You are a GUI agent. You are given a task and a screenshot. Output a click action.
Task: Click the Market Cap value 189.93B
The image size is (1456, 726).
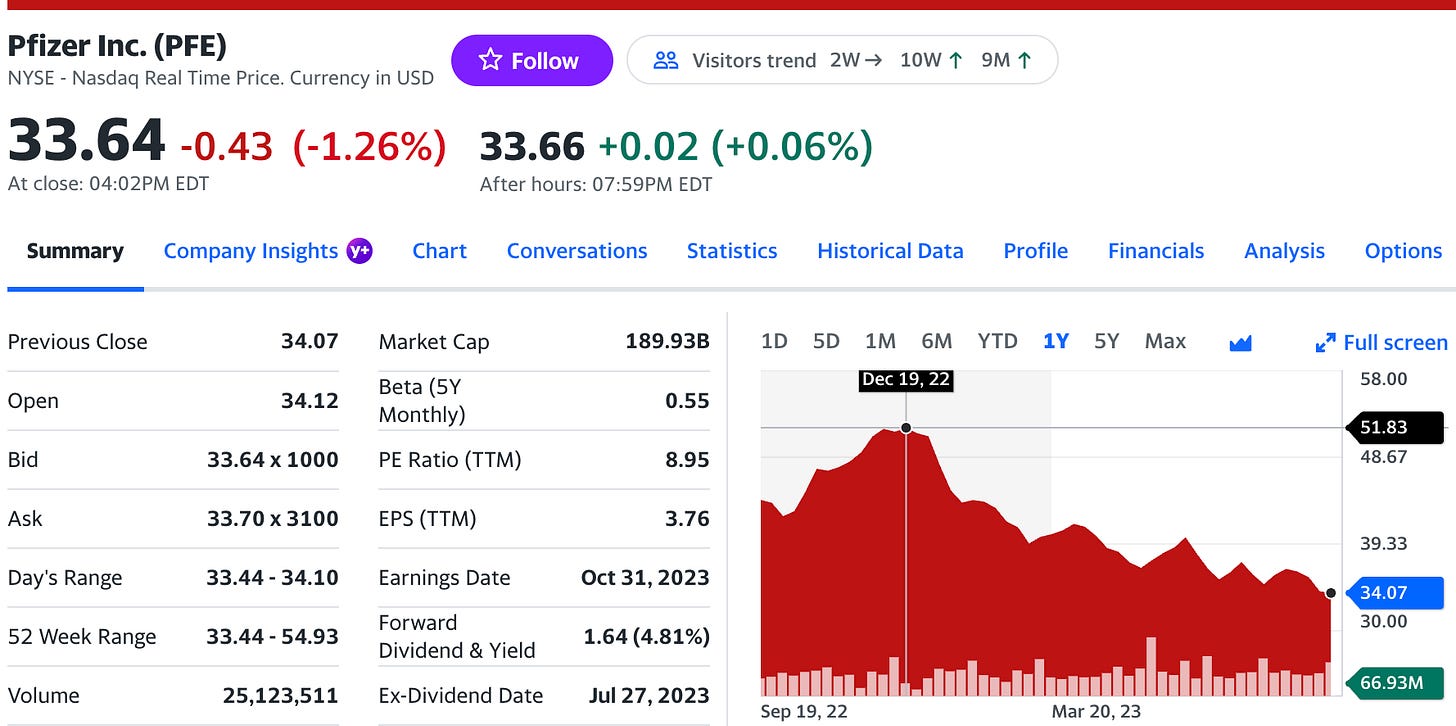pyautogui.click(x=668, y=342)
